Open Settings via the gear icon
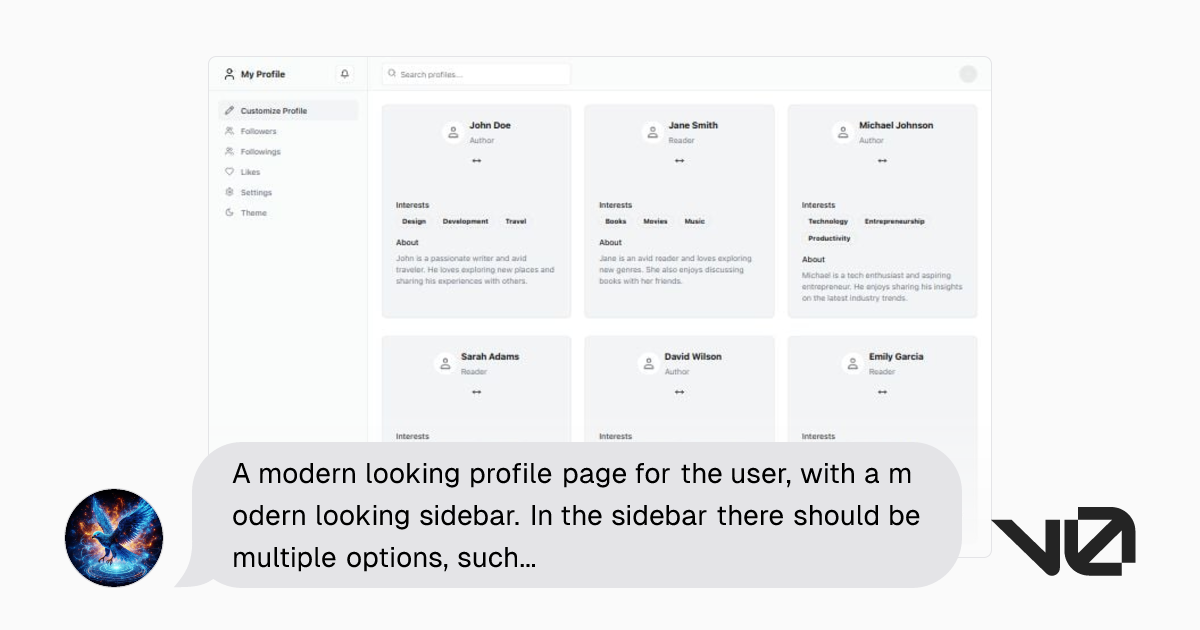The width and height of the screenshot is (1200, 630). click(x=230, y=192)
